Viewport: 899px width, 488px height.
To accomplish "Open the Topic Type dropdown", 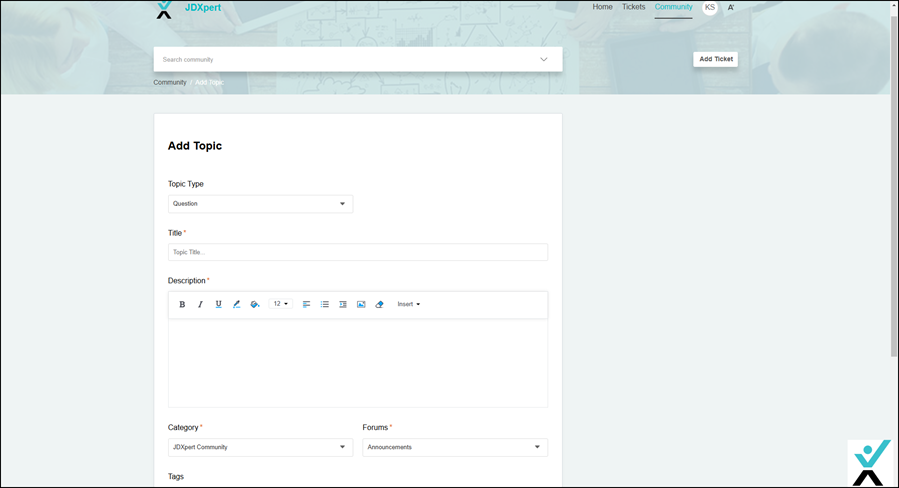I will (260, 204).
